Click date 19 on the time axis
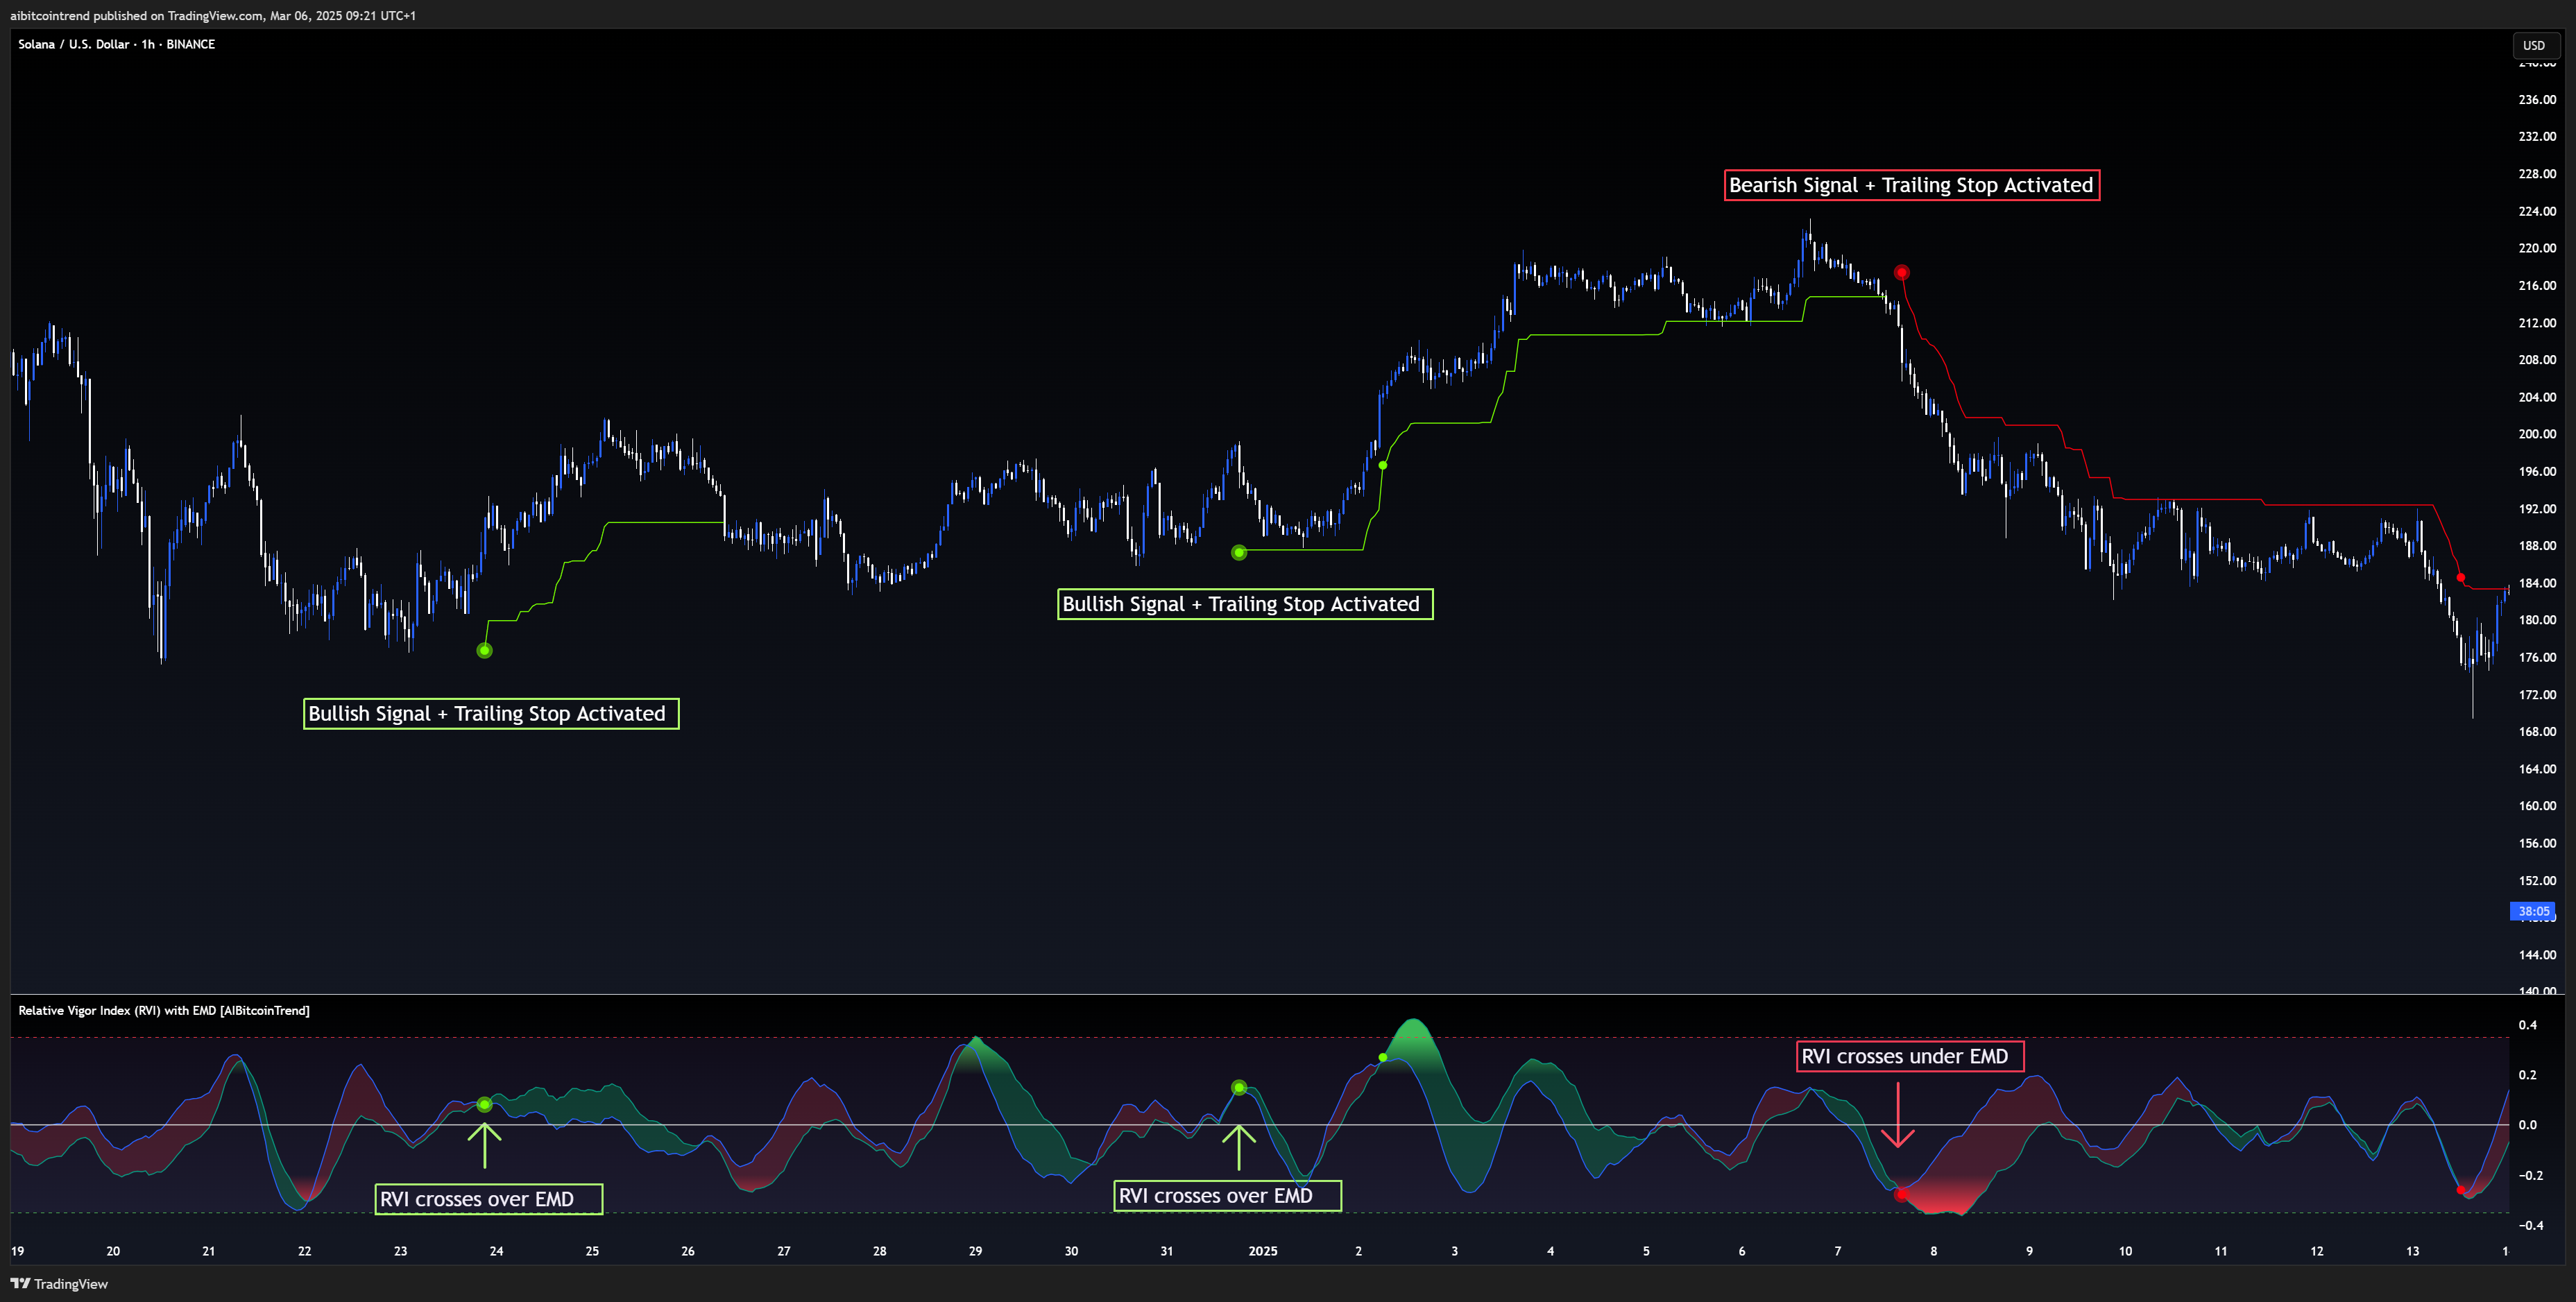The width and height of the screenshot is (2576, 1302). (x=17, y=1251)
